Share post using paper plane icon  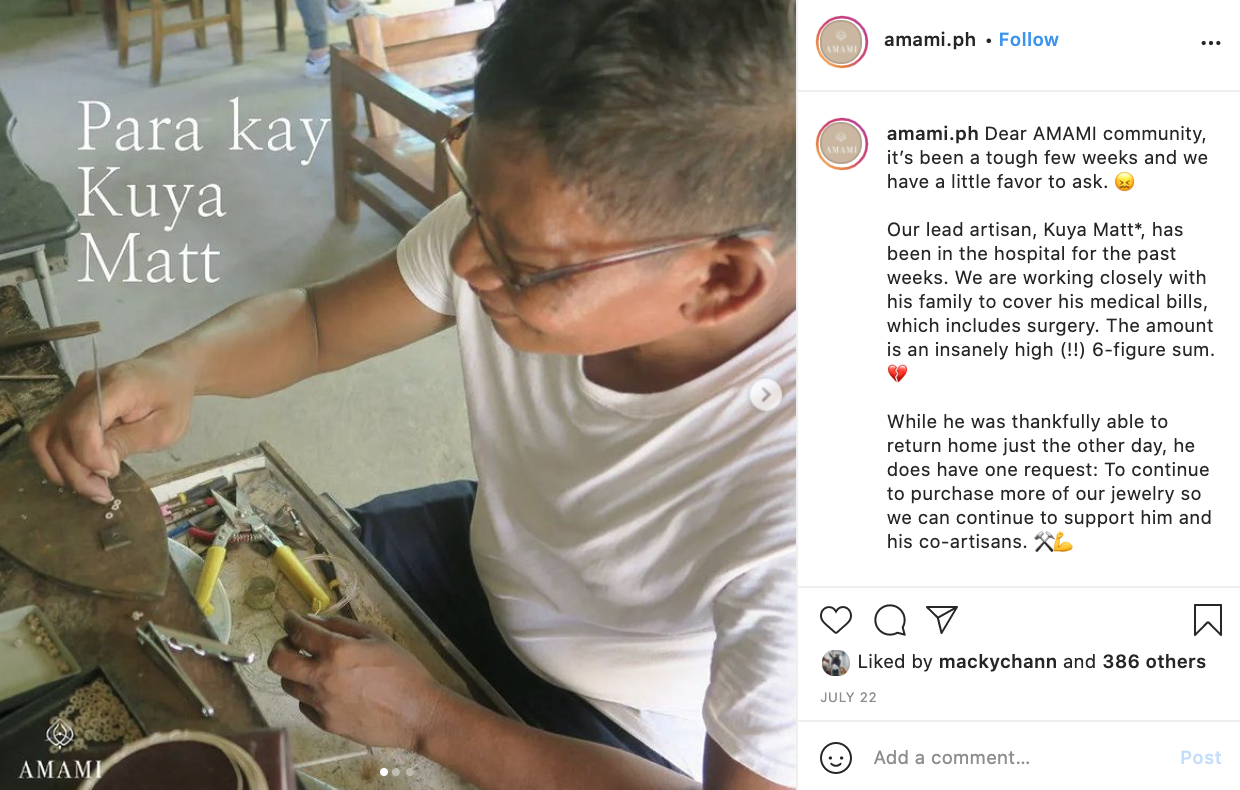[942, 620]
